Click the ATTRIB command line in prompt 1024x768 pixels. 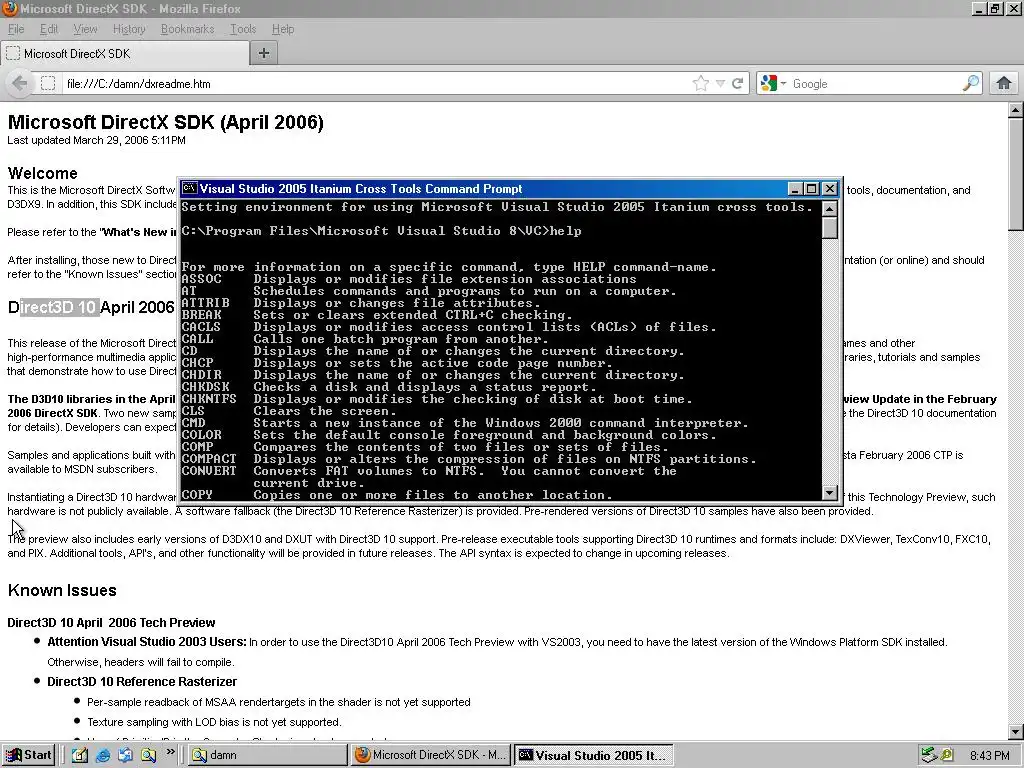coord(360,303)
